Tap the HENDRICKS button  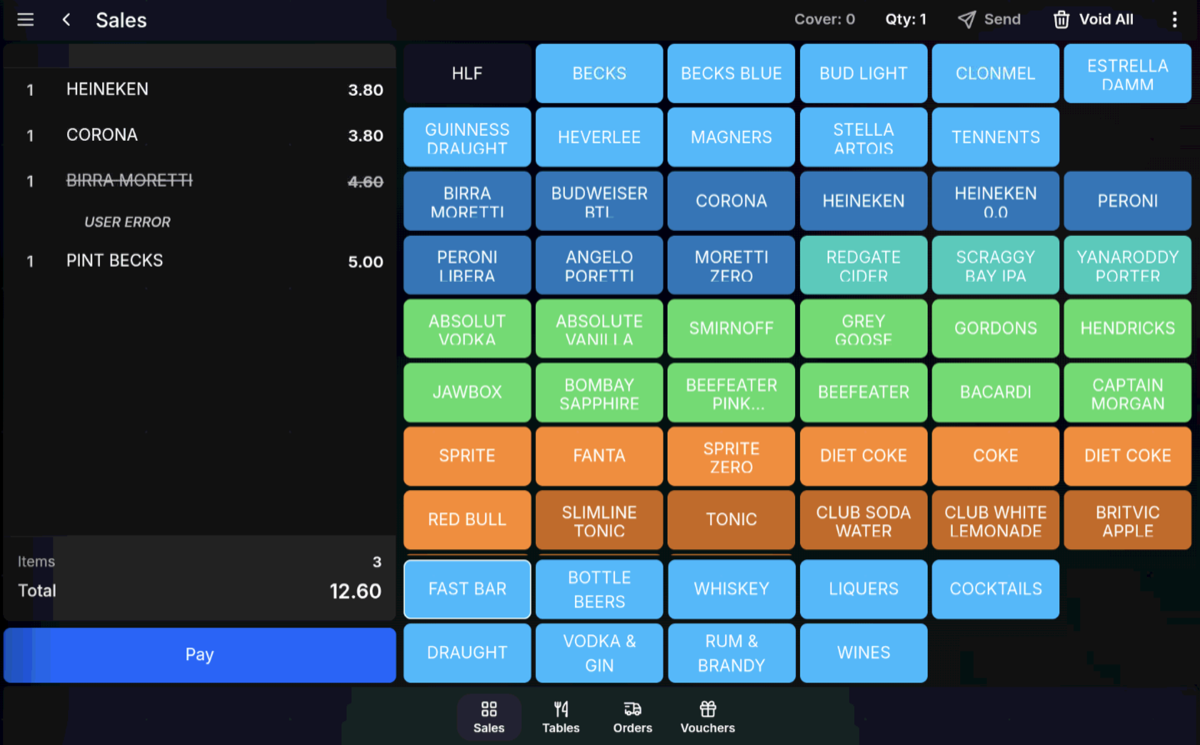point(1127,329)
